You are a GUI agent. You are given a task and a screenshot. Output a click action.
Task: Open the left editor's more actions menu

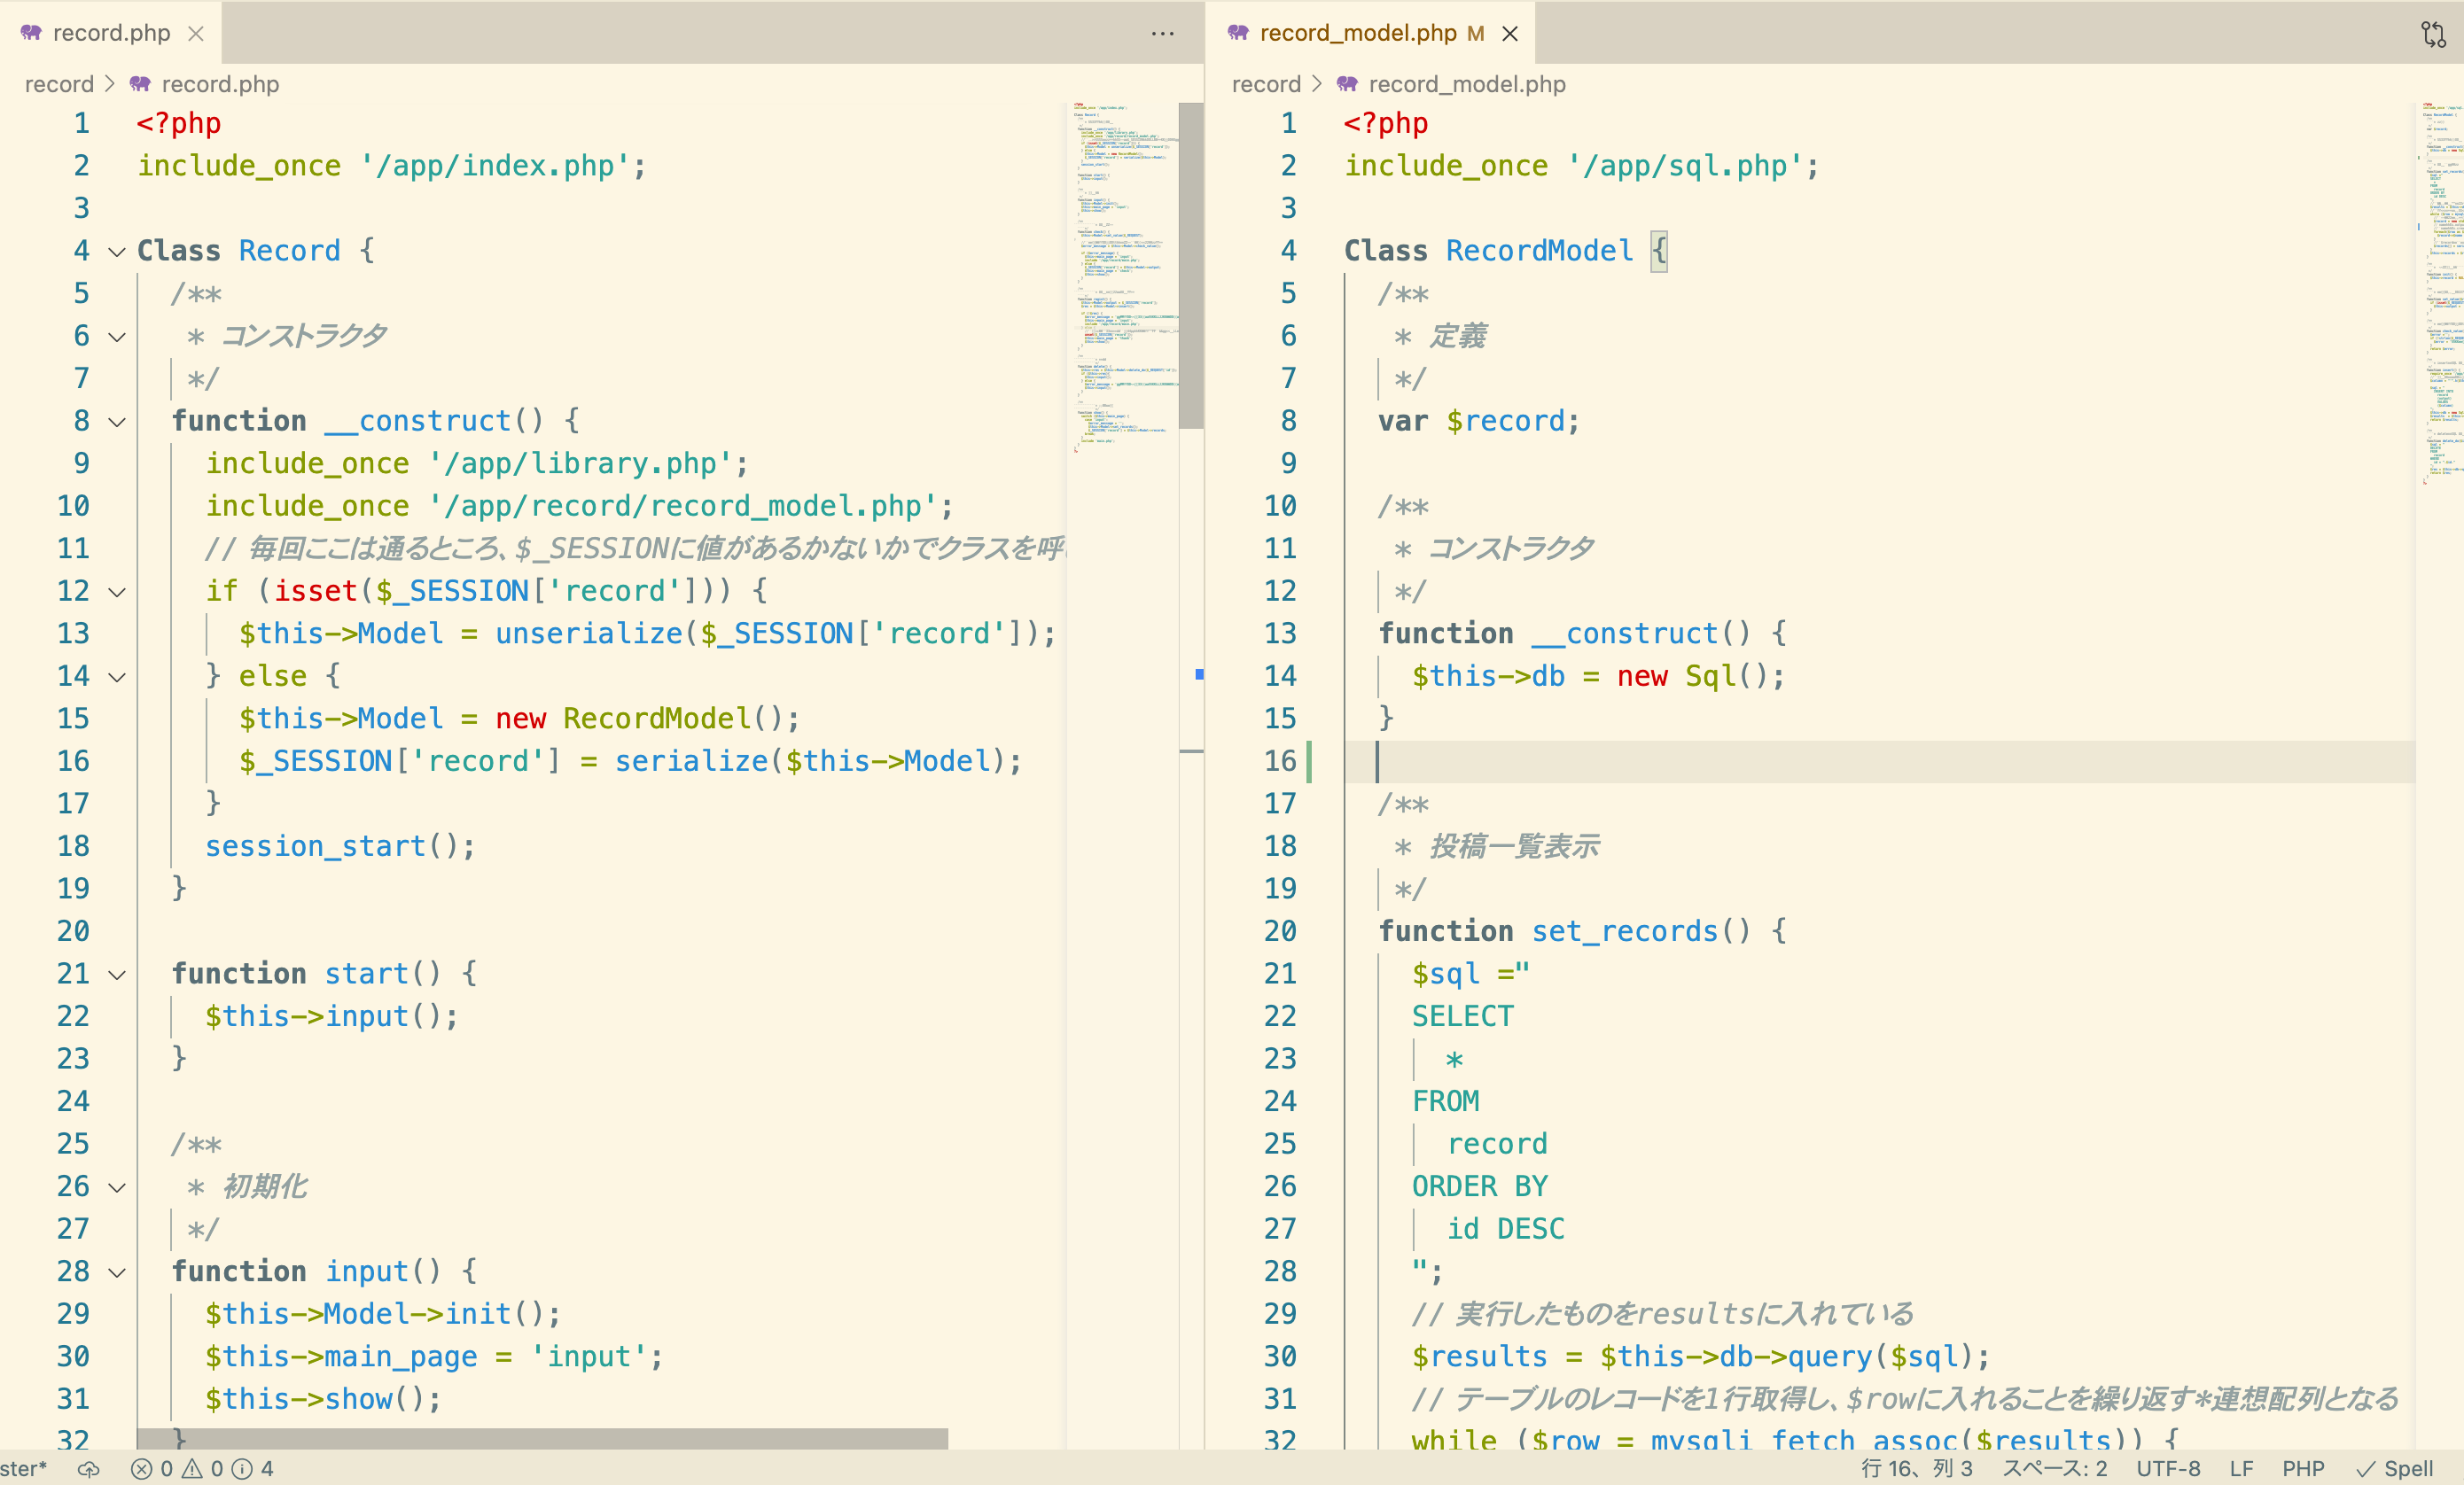pyautogui.click(x=1162, y=33)
